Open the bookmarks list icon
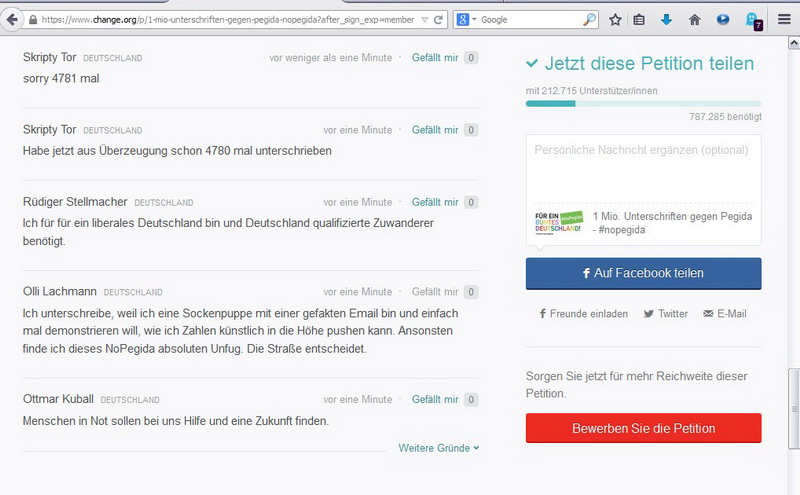The image size is (800, 495). (x=640, y=20)
